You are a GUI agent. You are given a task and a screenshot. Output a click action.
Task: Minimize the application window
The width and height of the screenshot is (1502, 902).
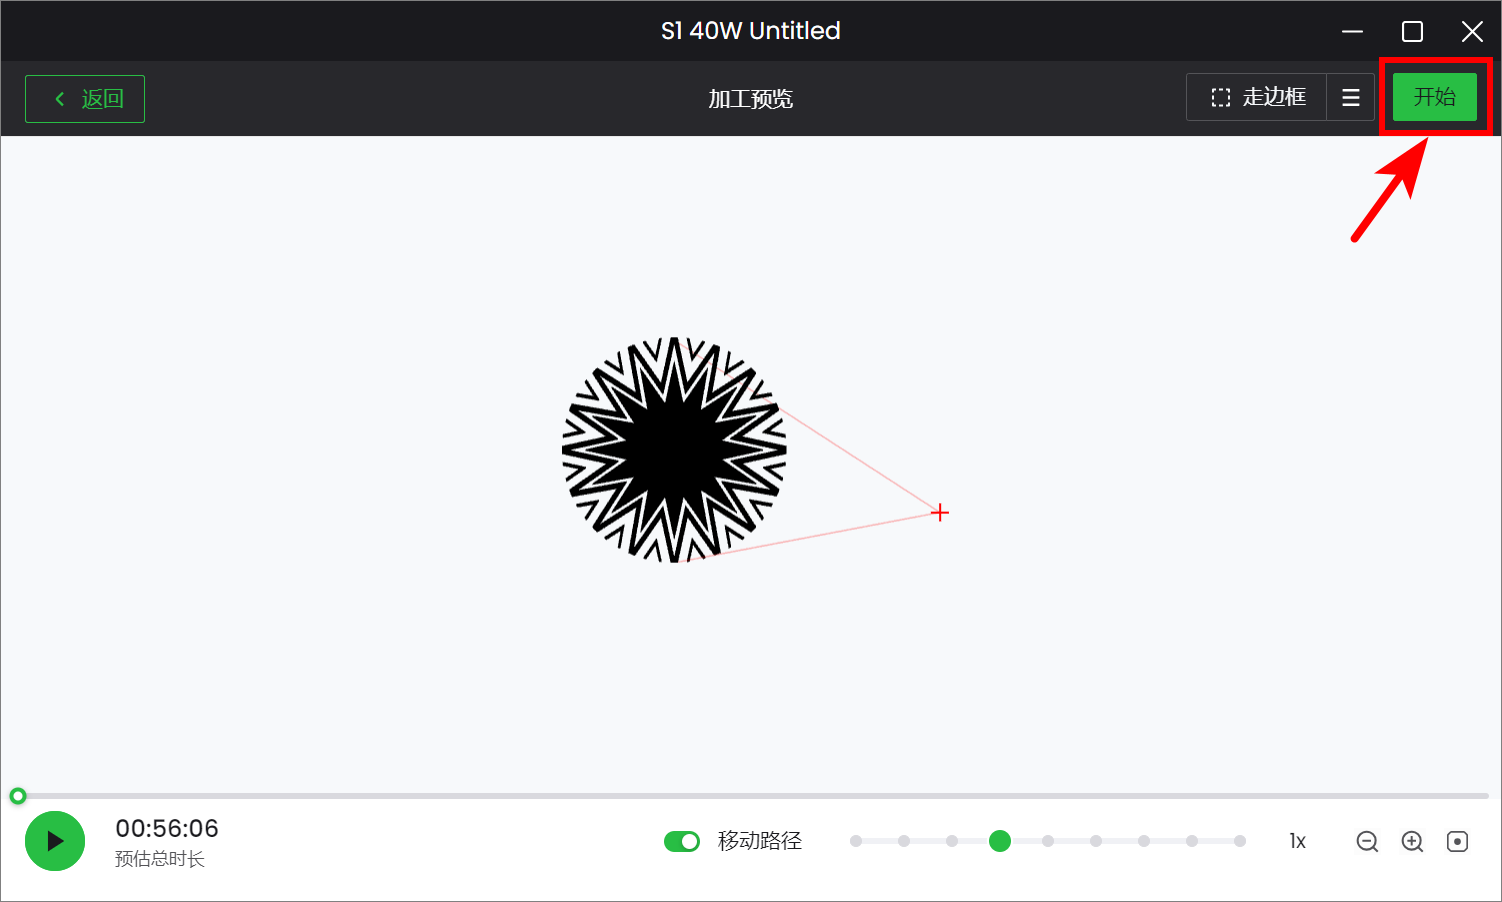[x=1352, y=32]
